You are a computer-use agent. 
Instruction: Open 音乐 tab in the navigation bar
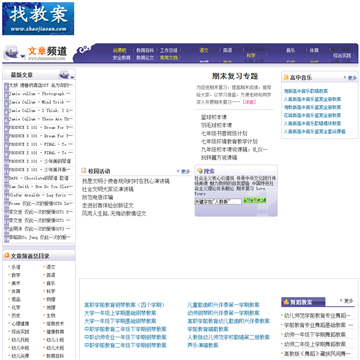(x=291, y=51)
